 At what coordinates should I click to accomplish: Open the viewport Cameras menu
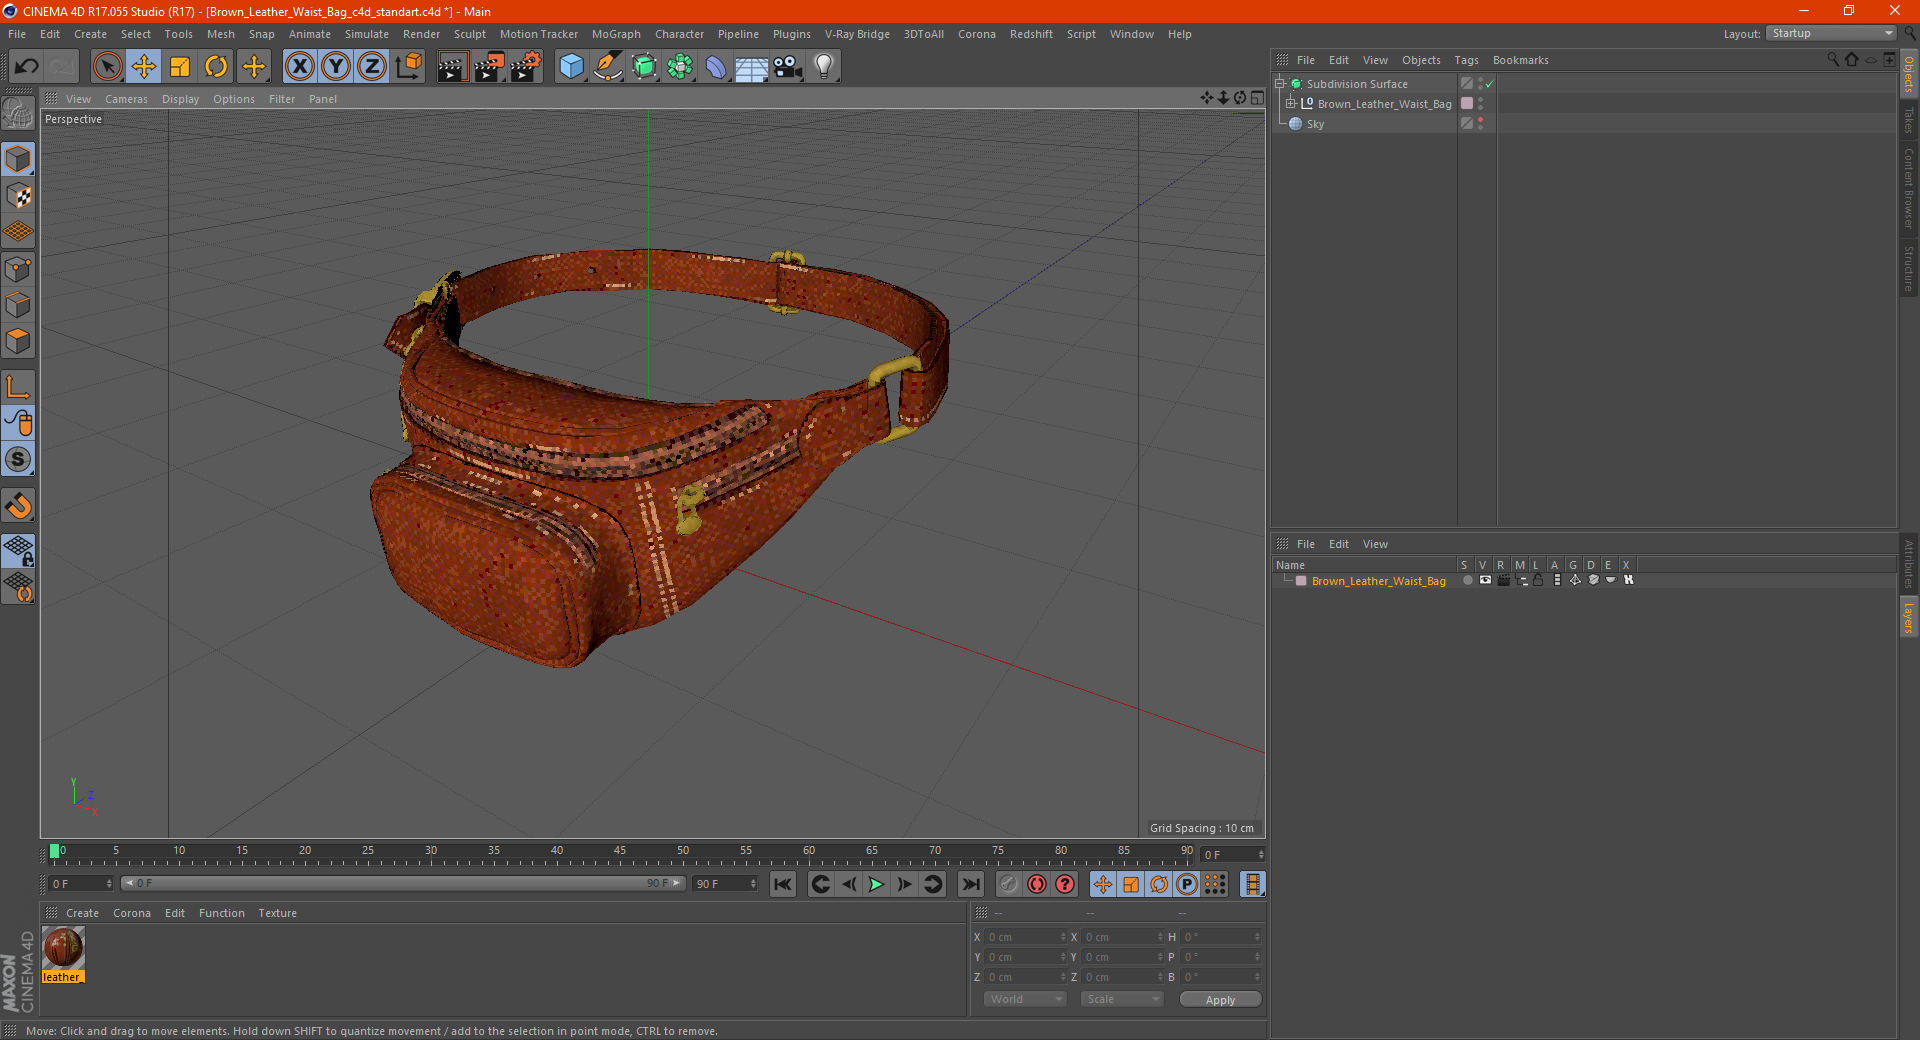[x=126, y=99]
